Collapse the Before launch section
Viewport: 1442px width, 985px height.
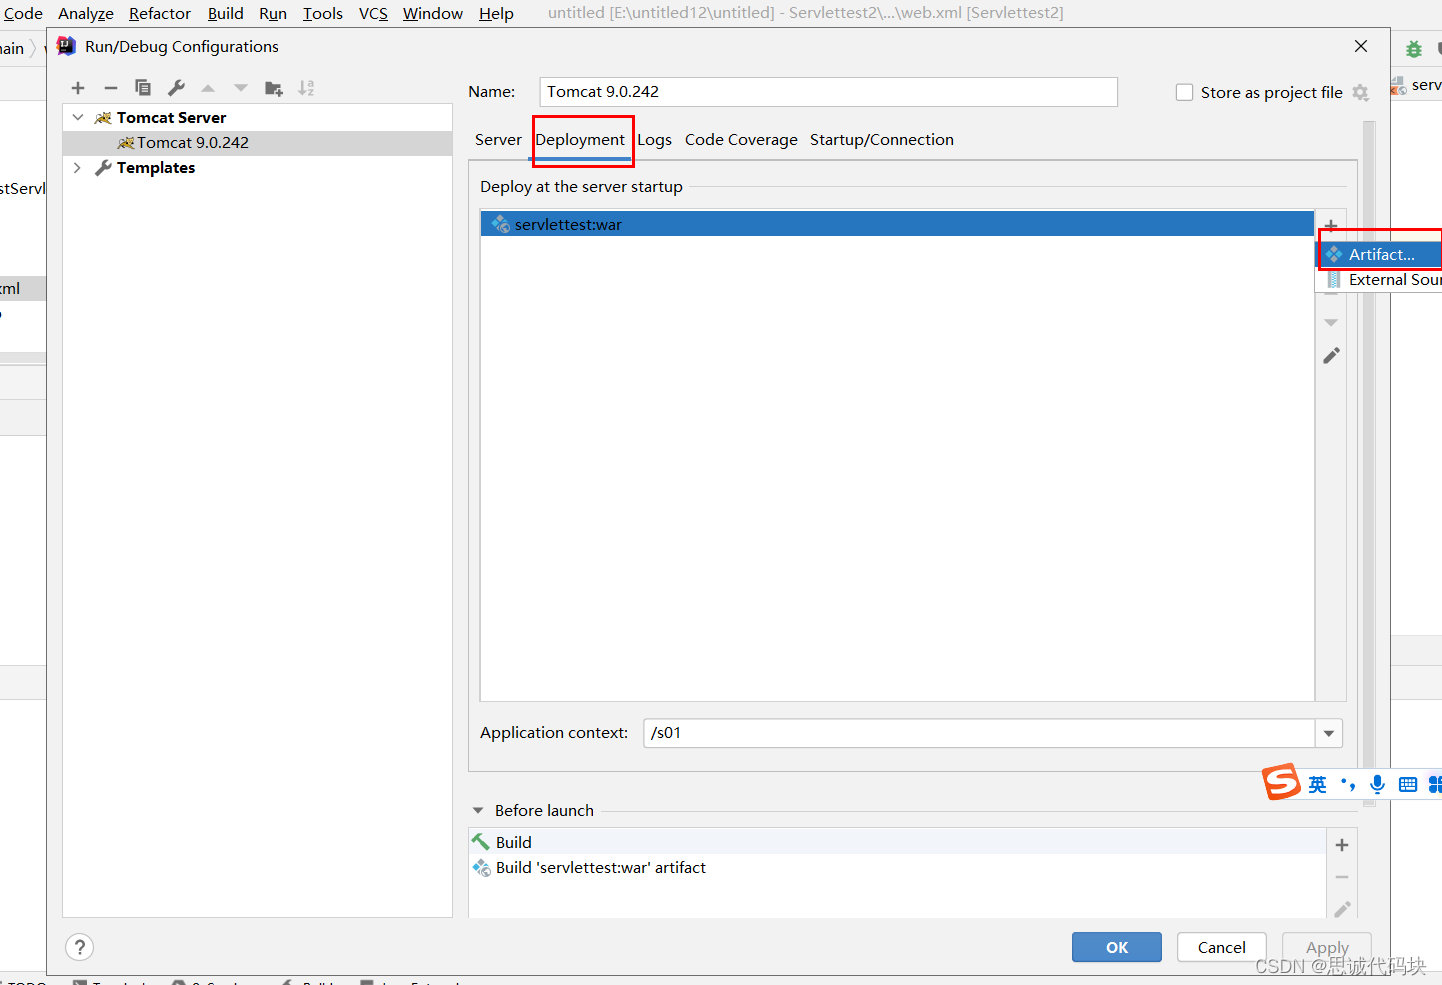click(478, 810)
